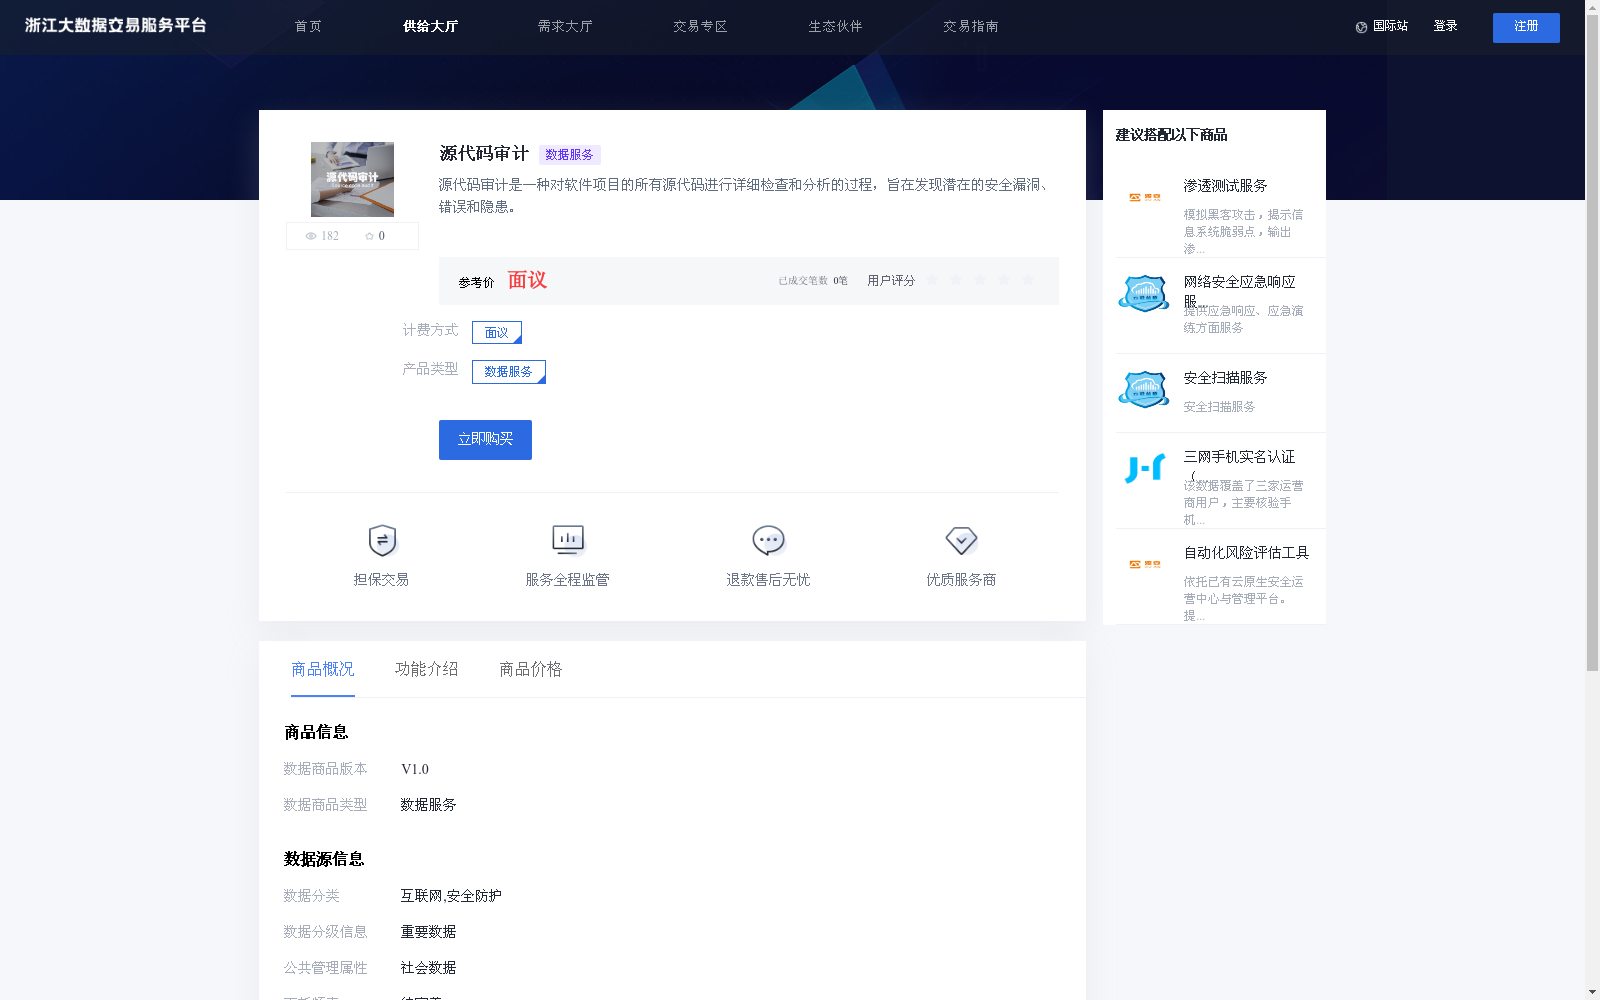Open 需求大厅 in the top navigation
The image size is (1600, 1000).
pyautogui.click(x=565, y=26)
